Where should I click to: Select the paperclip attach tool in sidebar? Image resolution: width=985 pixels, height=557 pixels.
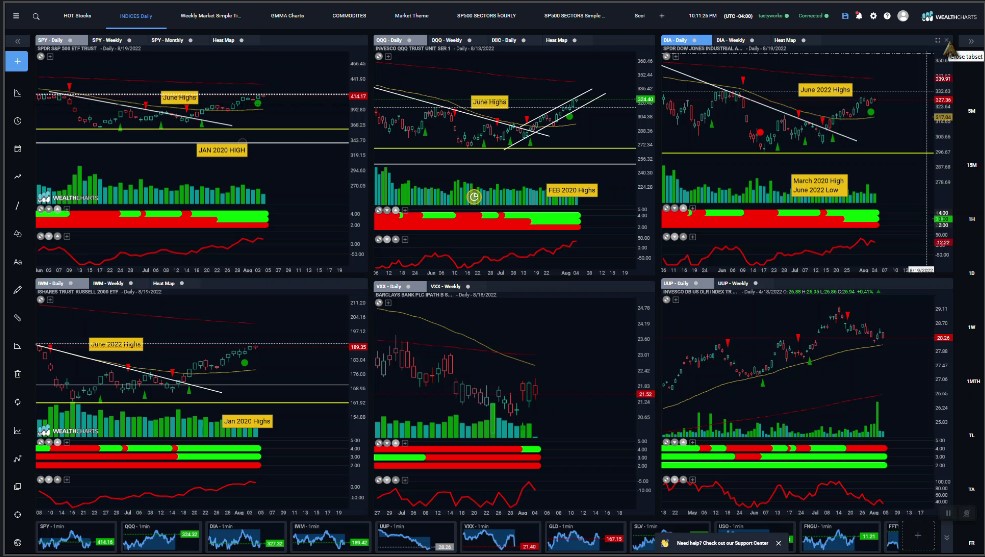(x=17, y=318)
